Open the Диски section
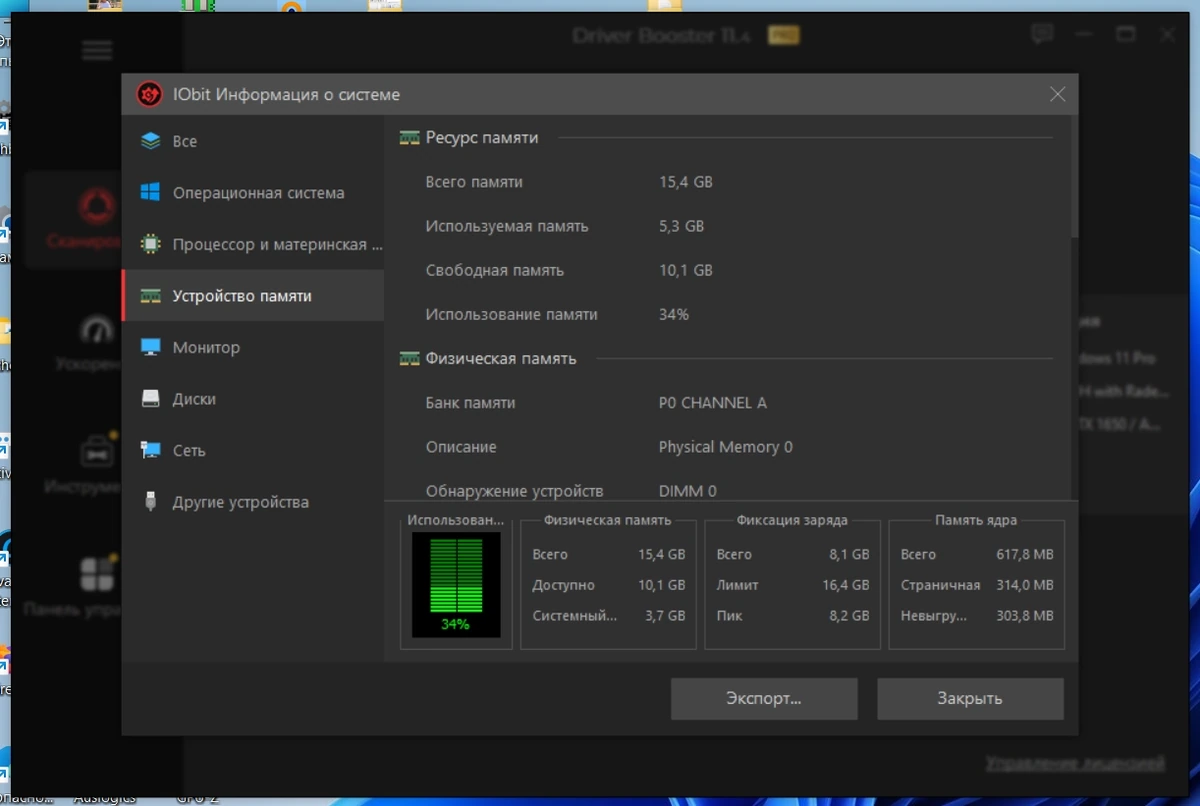 tap(252, 399)
